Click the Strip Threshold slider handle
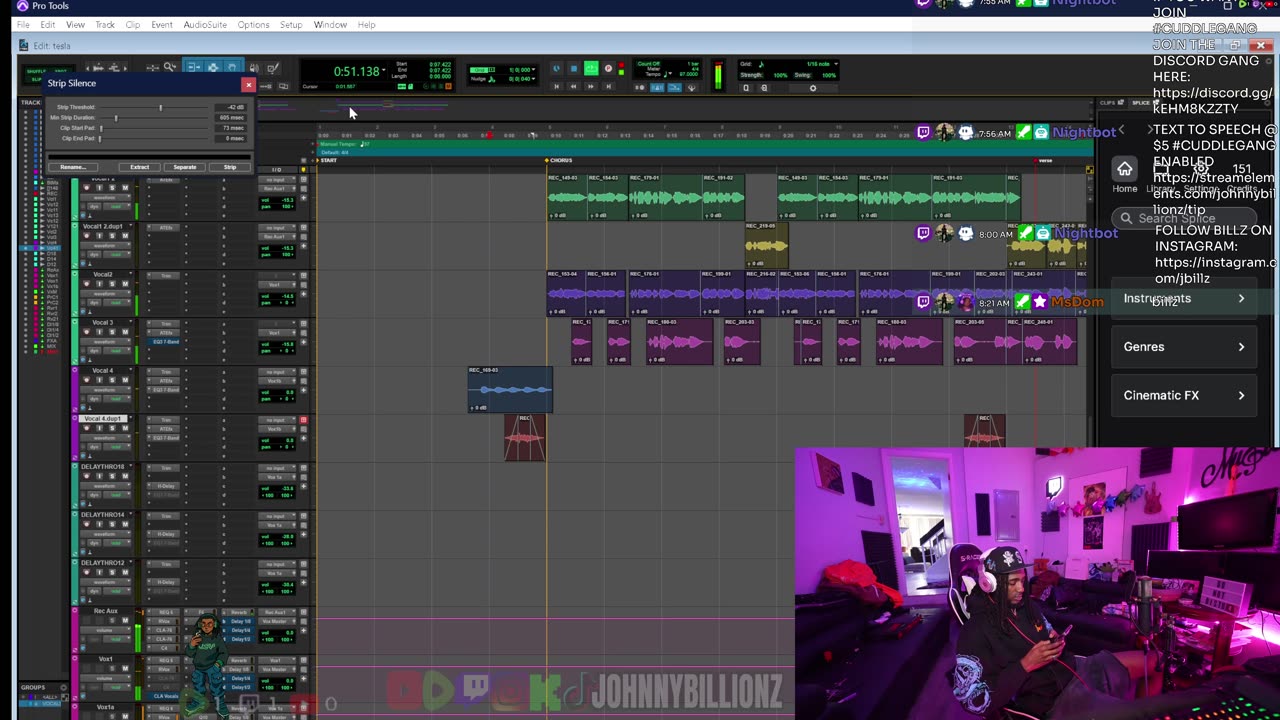The height and width of the screenshot is (720, 1280). click(x=160, y=107)
